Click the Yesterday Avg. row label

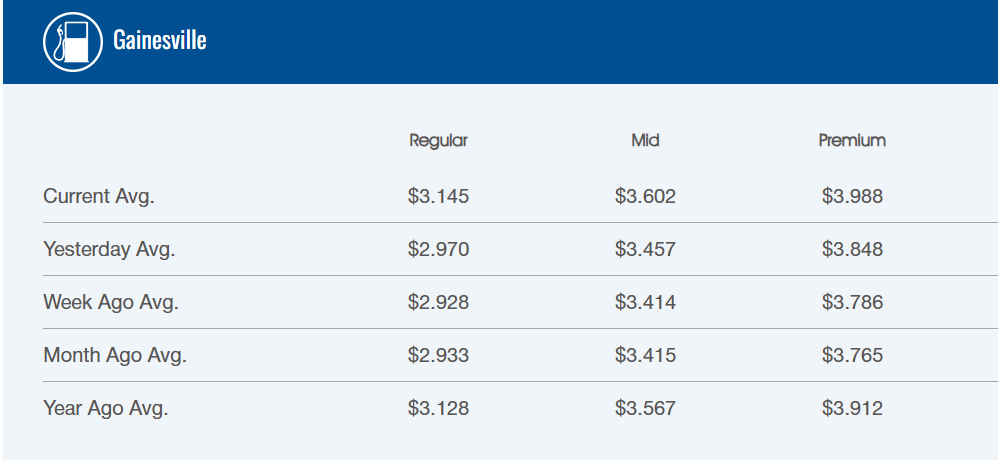click(109, 249)
